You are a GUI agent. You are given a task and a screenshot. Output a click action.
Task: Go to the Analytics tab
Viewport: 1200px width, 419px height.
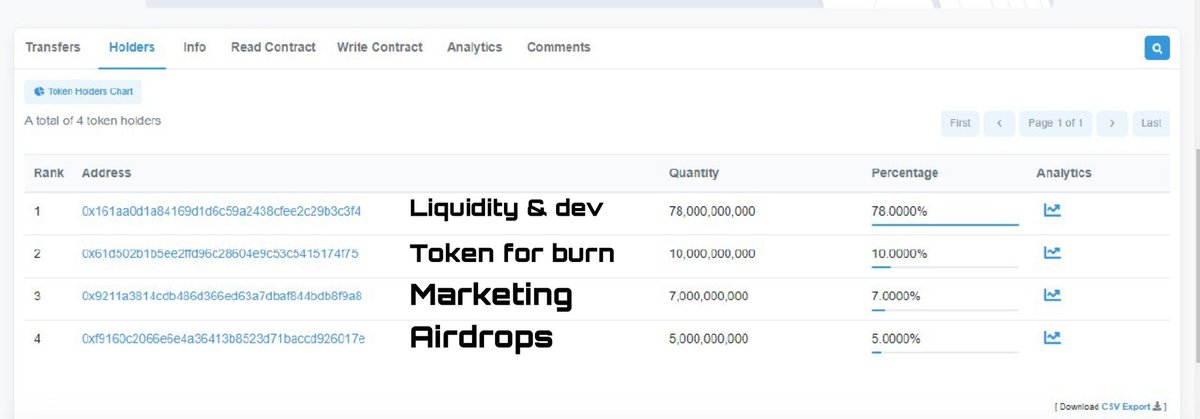tap(475, 47)
